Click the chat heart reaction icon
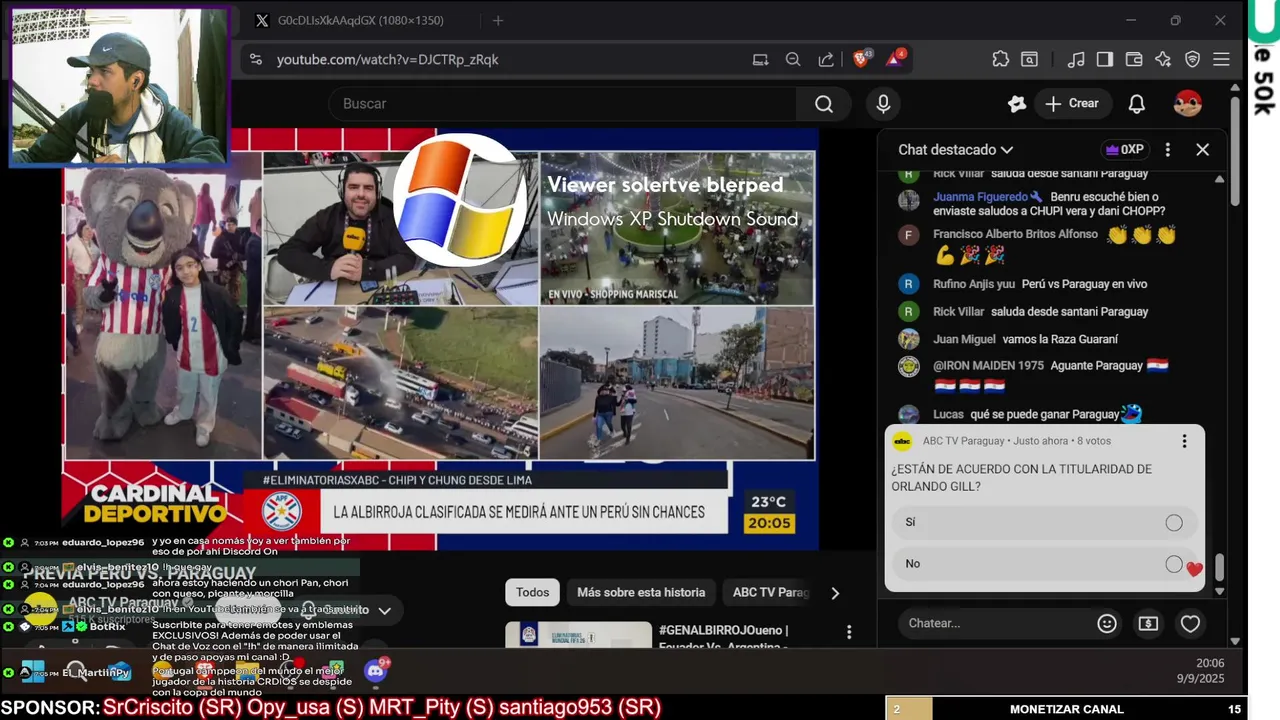1280x720 pixels. [x=1190, y=623]
